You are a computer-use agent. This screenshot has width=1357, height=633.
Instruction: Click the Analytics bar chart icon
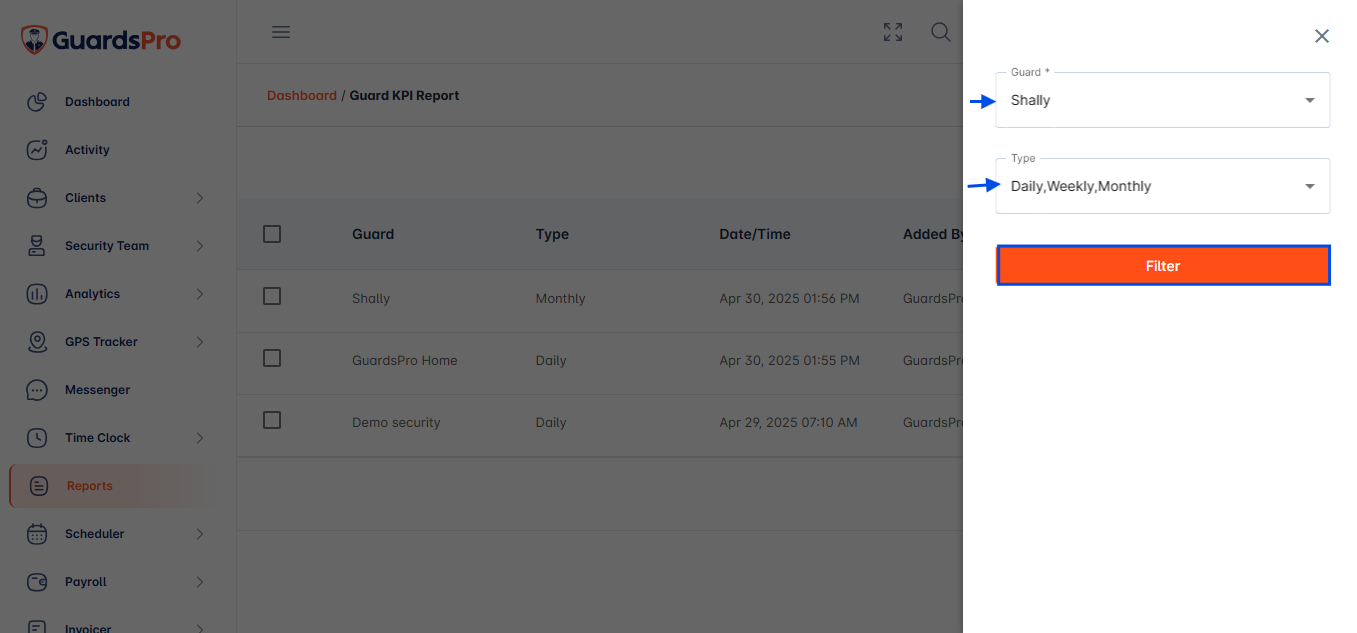tap(37, 294)
